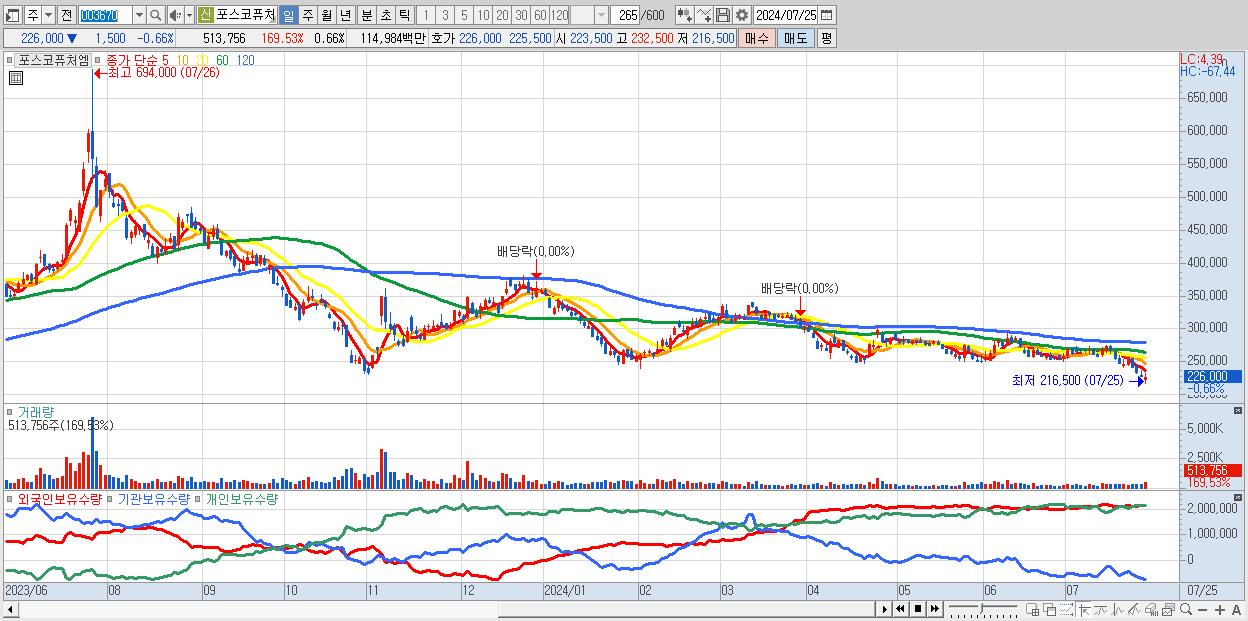The image size is (1248, 621).
Task: Click the overlapping windows icon at bottom
Action: click(1050, 609)
